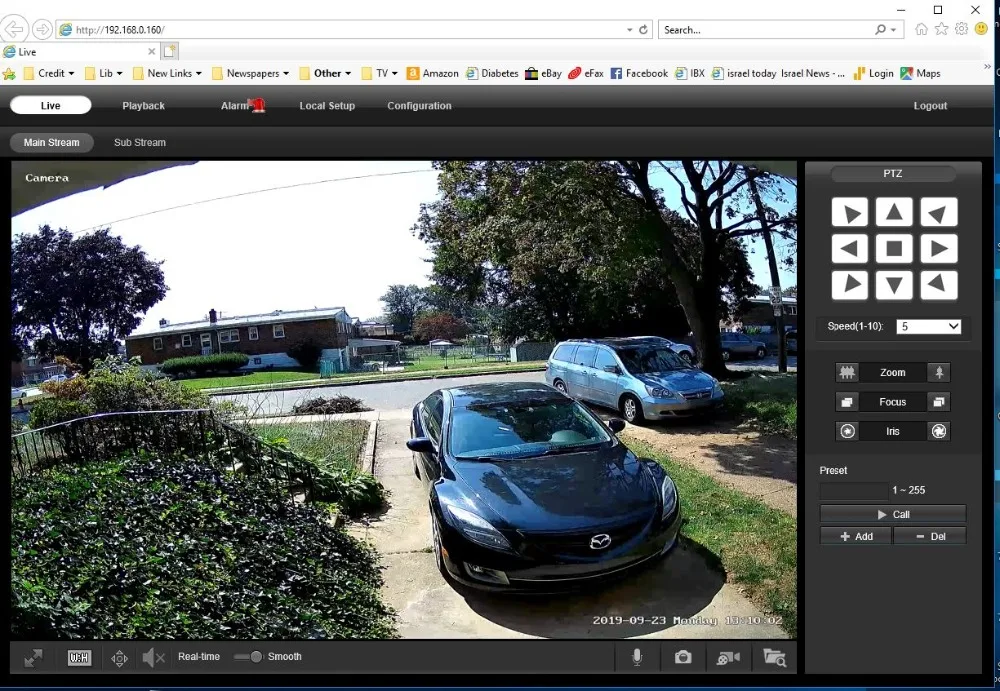Open the Speed(1-10) dropdown
This screenshot has width=1000, height=691.
pyautogui.click(x=928, y=326)
